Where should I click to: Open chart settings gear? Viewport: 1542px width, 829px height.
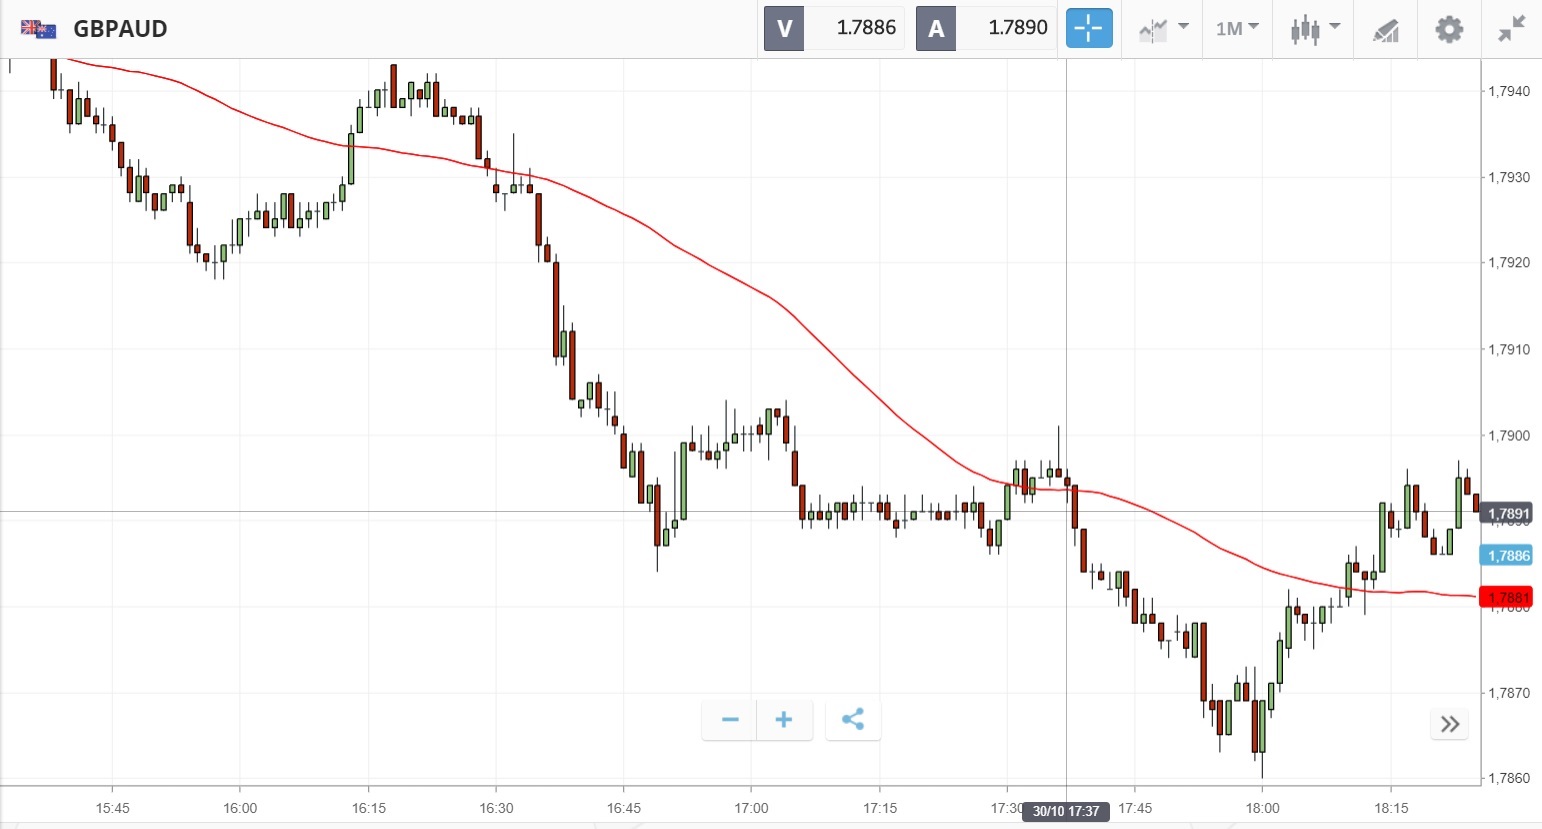[1449, 29]
